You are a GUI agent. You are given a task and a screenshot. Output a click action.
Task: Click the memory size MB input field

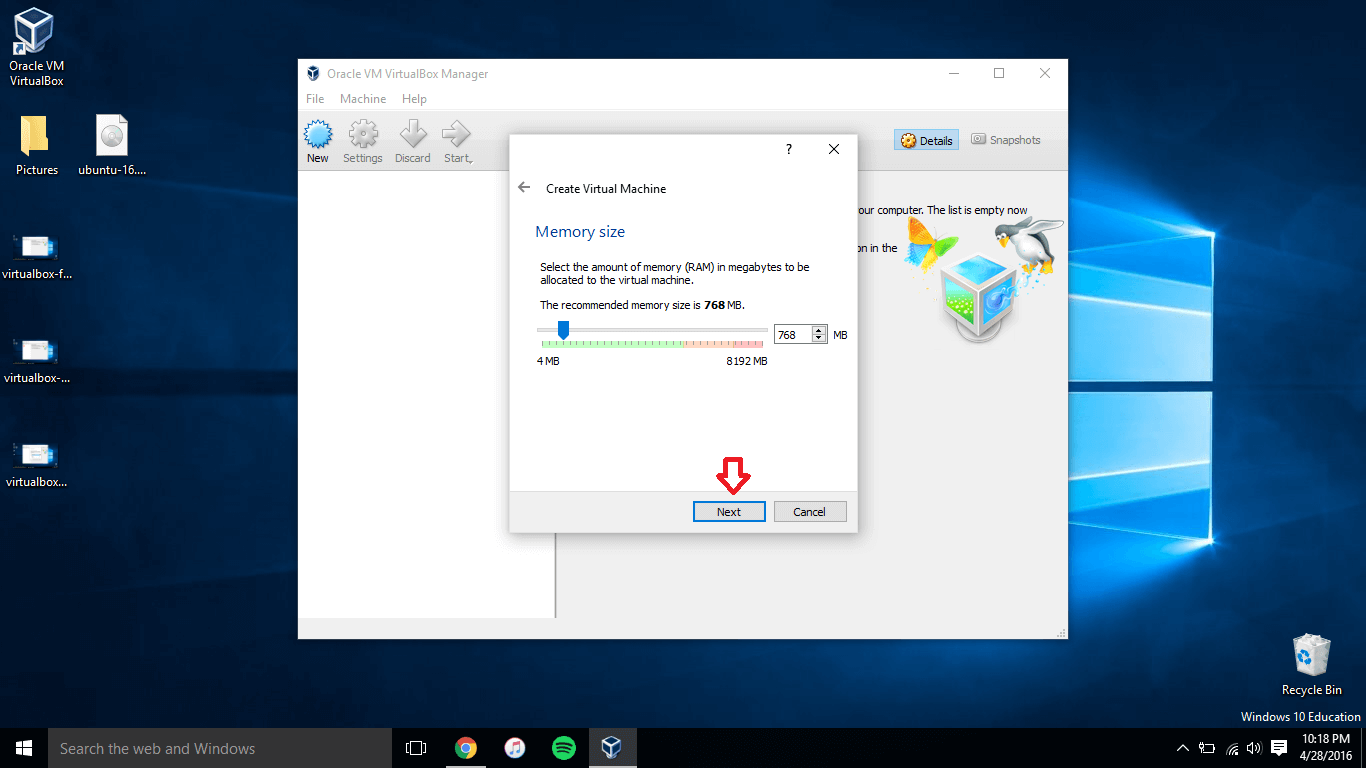click(x=793, y=335)
